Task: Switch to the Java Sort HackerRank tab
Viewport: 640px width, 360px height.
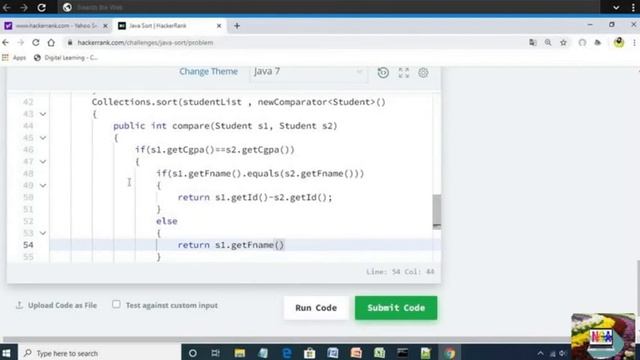Action: (x=169, y=26)
